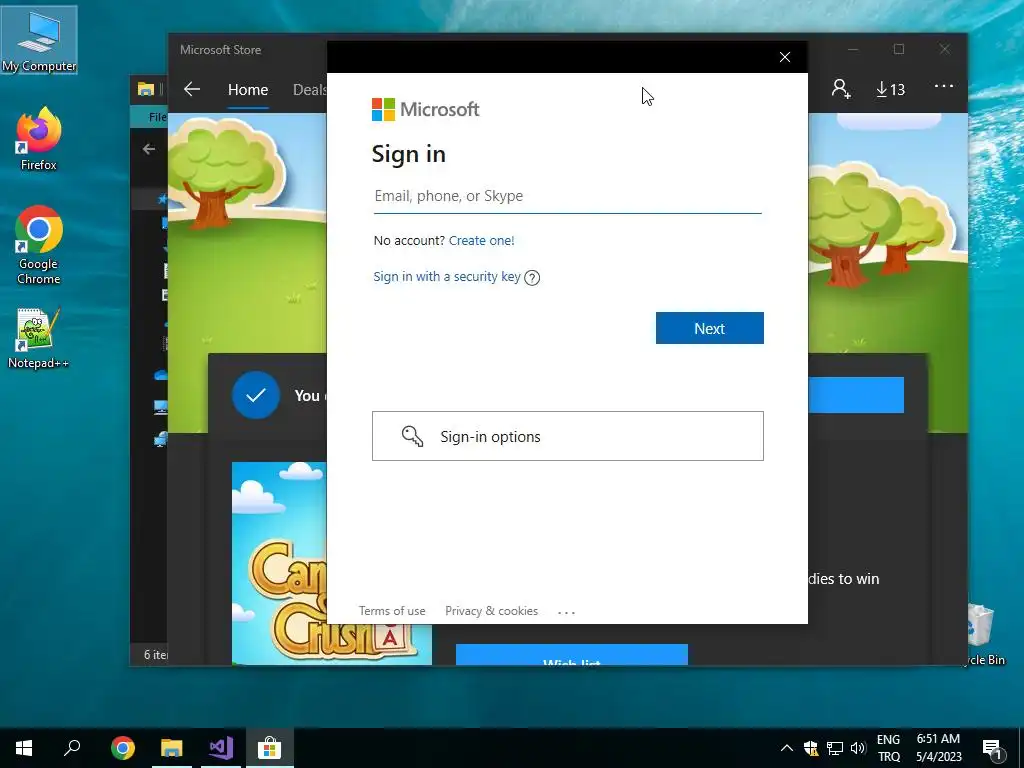This screenshot has height=768, width=1024.
Task: Go back in File Explorer window
Action: [x=149, y=149]
